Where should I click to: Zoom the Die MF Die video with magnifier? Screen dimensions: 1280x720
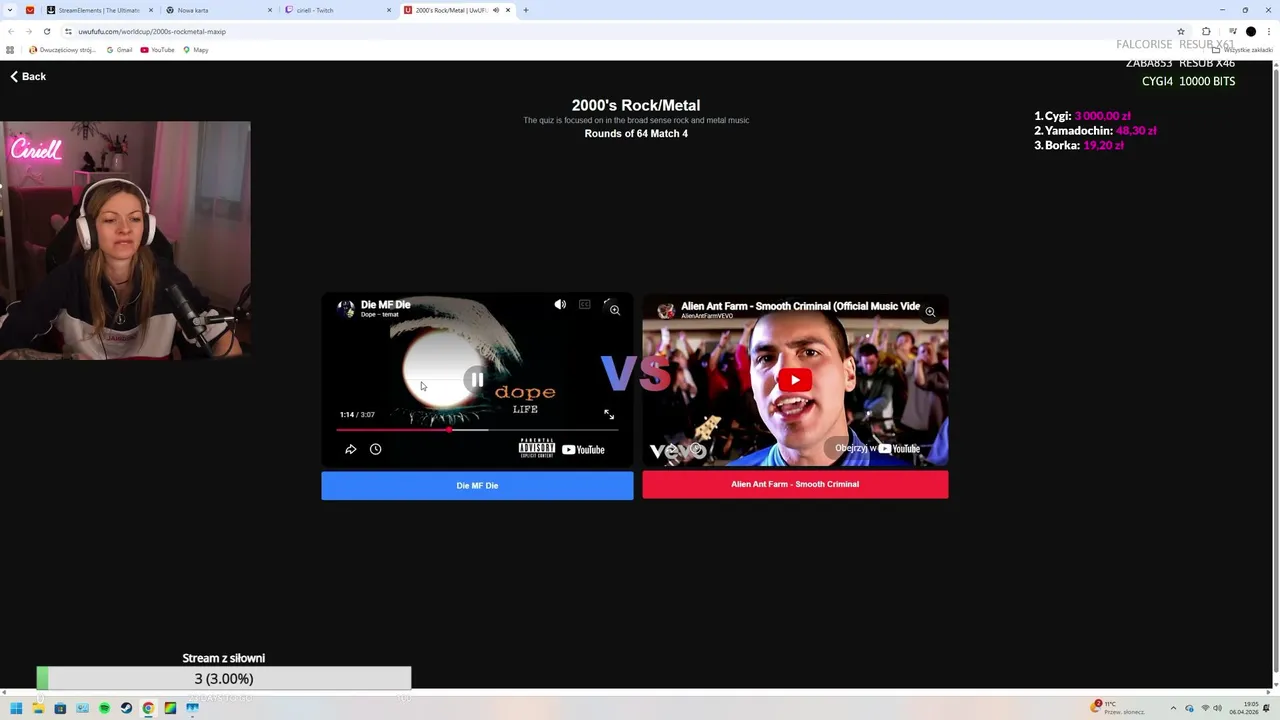615,310
